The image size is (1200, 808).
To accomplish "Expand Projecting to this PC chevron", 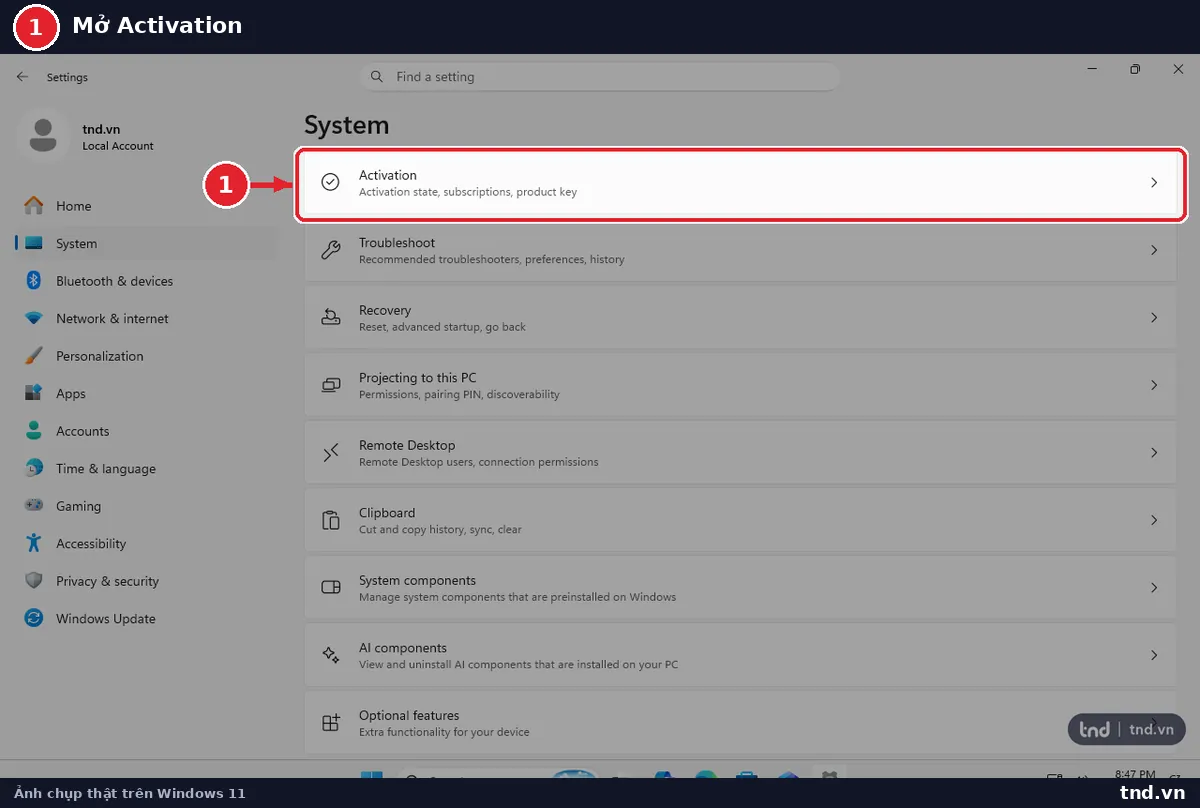I will (1154, 385).
